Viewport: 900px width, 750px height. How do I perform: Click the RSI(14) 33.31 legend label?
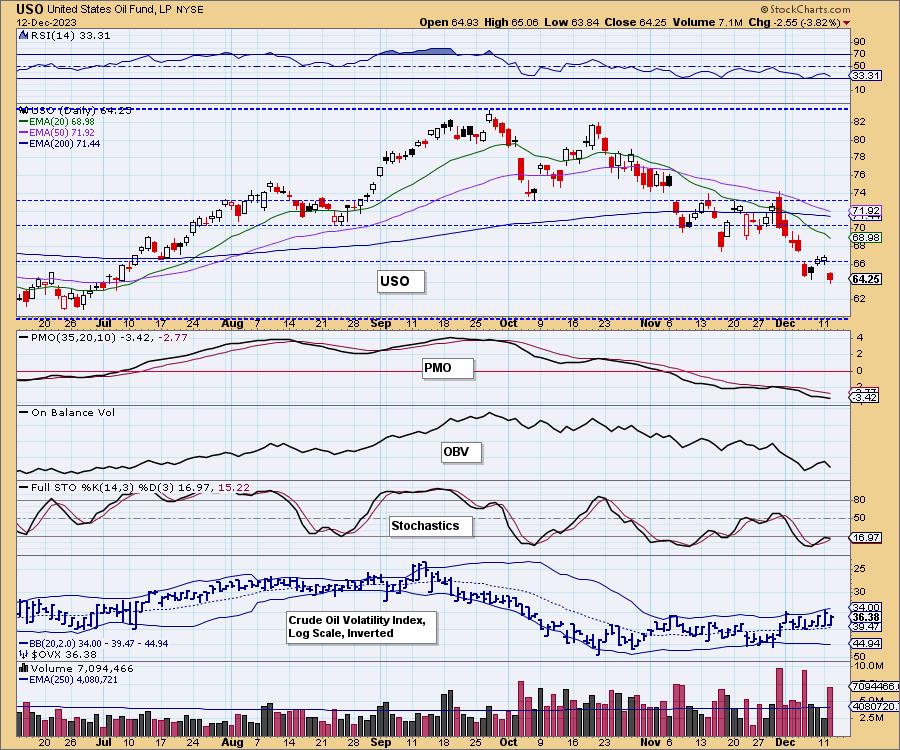pyautogui.click(x=70, y=35)
